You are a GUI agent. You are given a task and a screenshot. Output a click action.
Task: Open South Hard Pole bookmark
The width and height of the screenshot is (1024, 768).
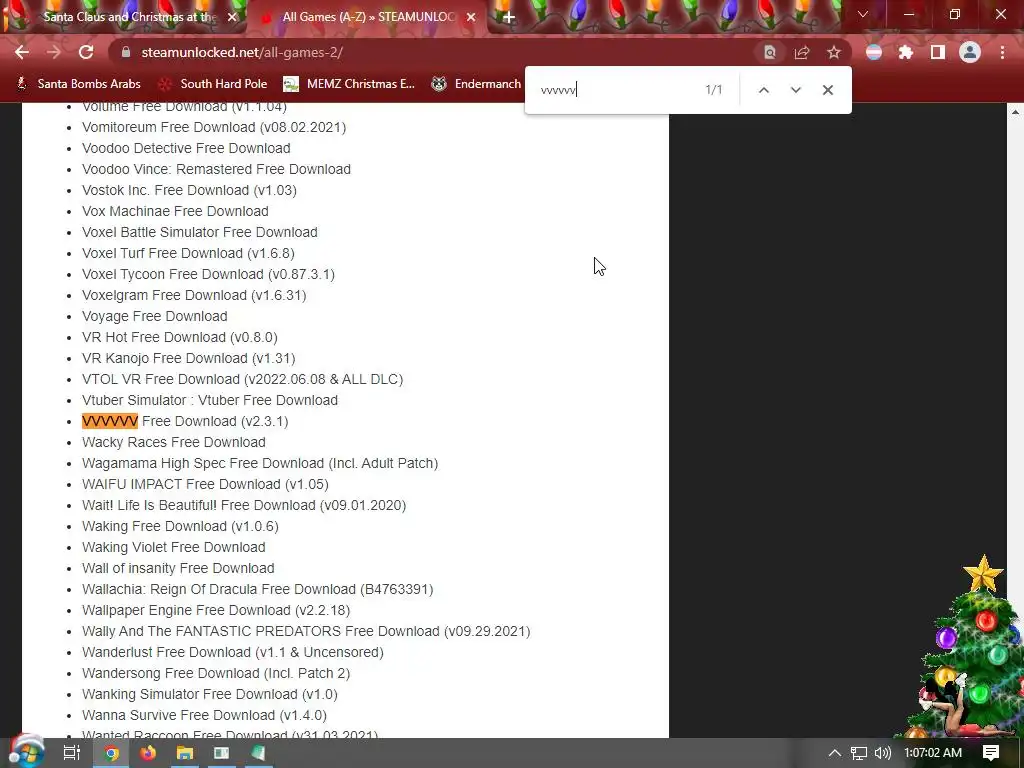[x=214, y=84]
